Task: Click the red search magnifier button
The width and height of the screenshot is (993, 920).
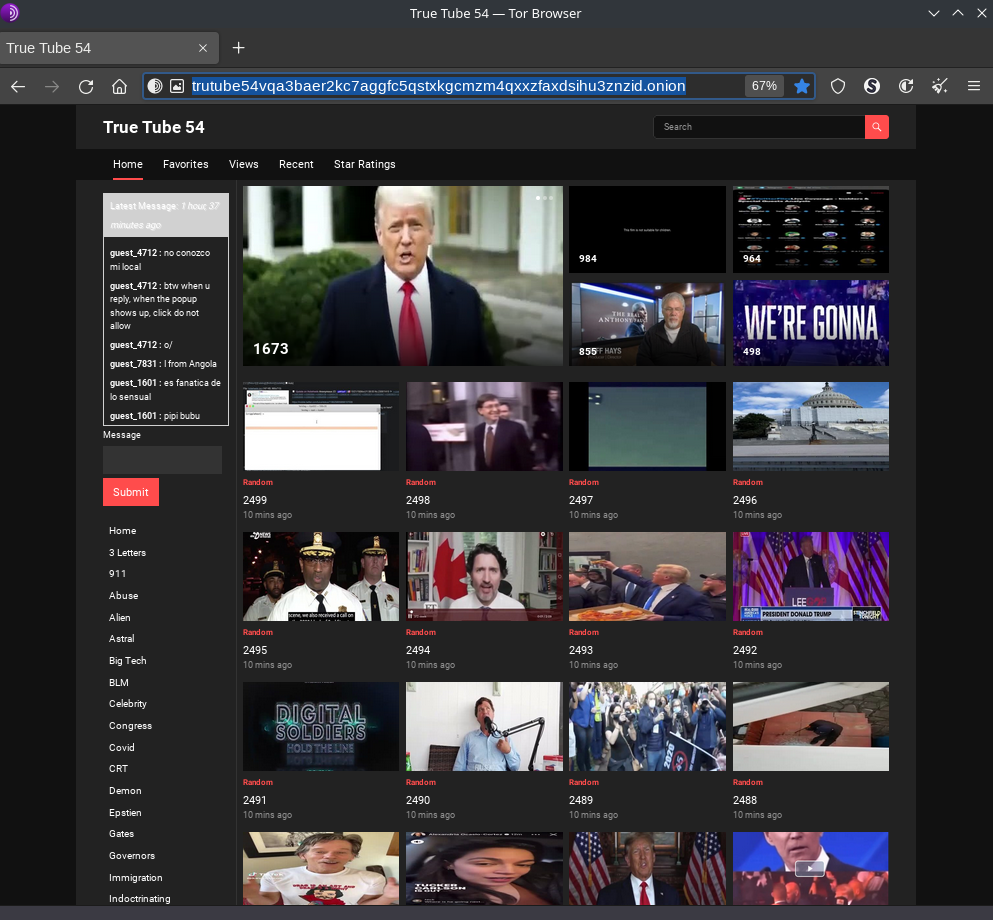Action: (x=876, y=127)
